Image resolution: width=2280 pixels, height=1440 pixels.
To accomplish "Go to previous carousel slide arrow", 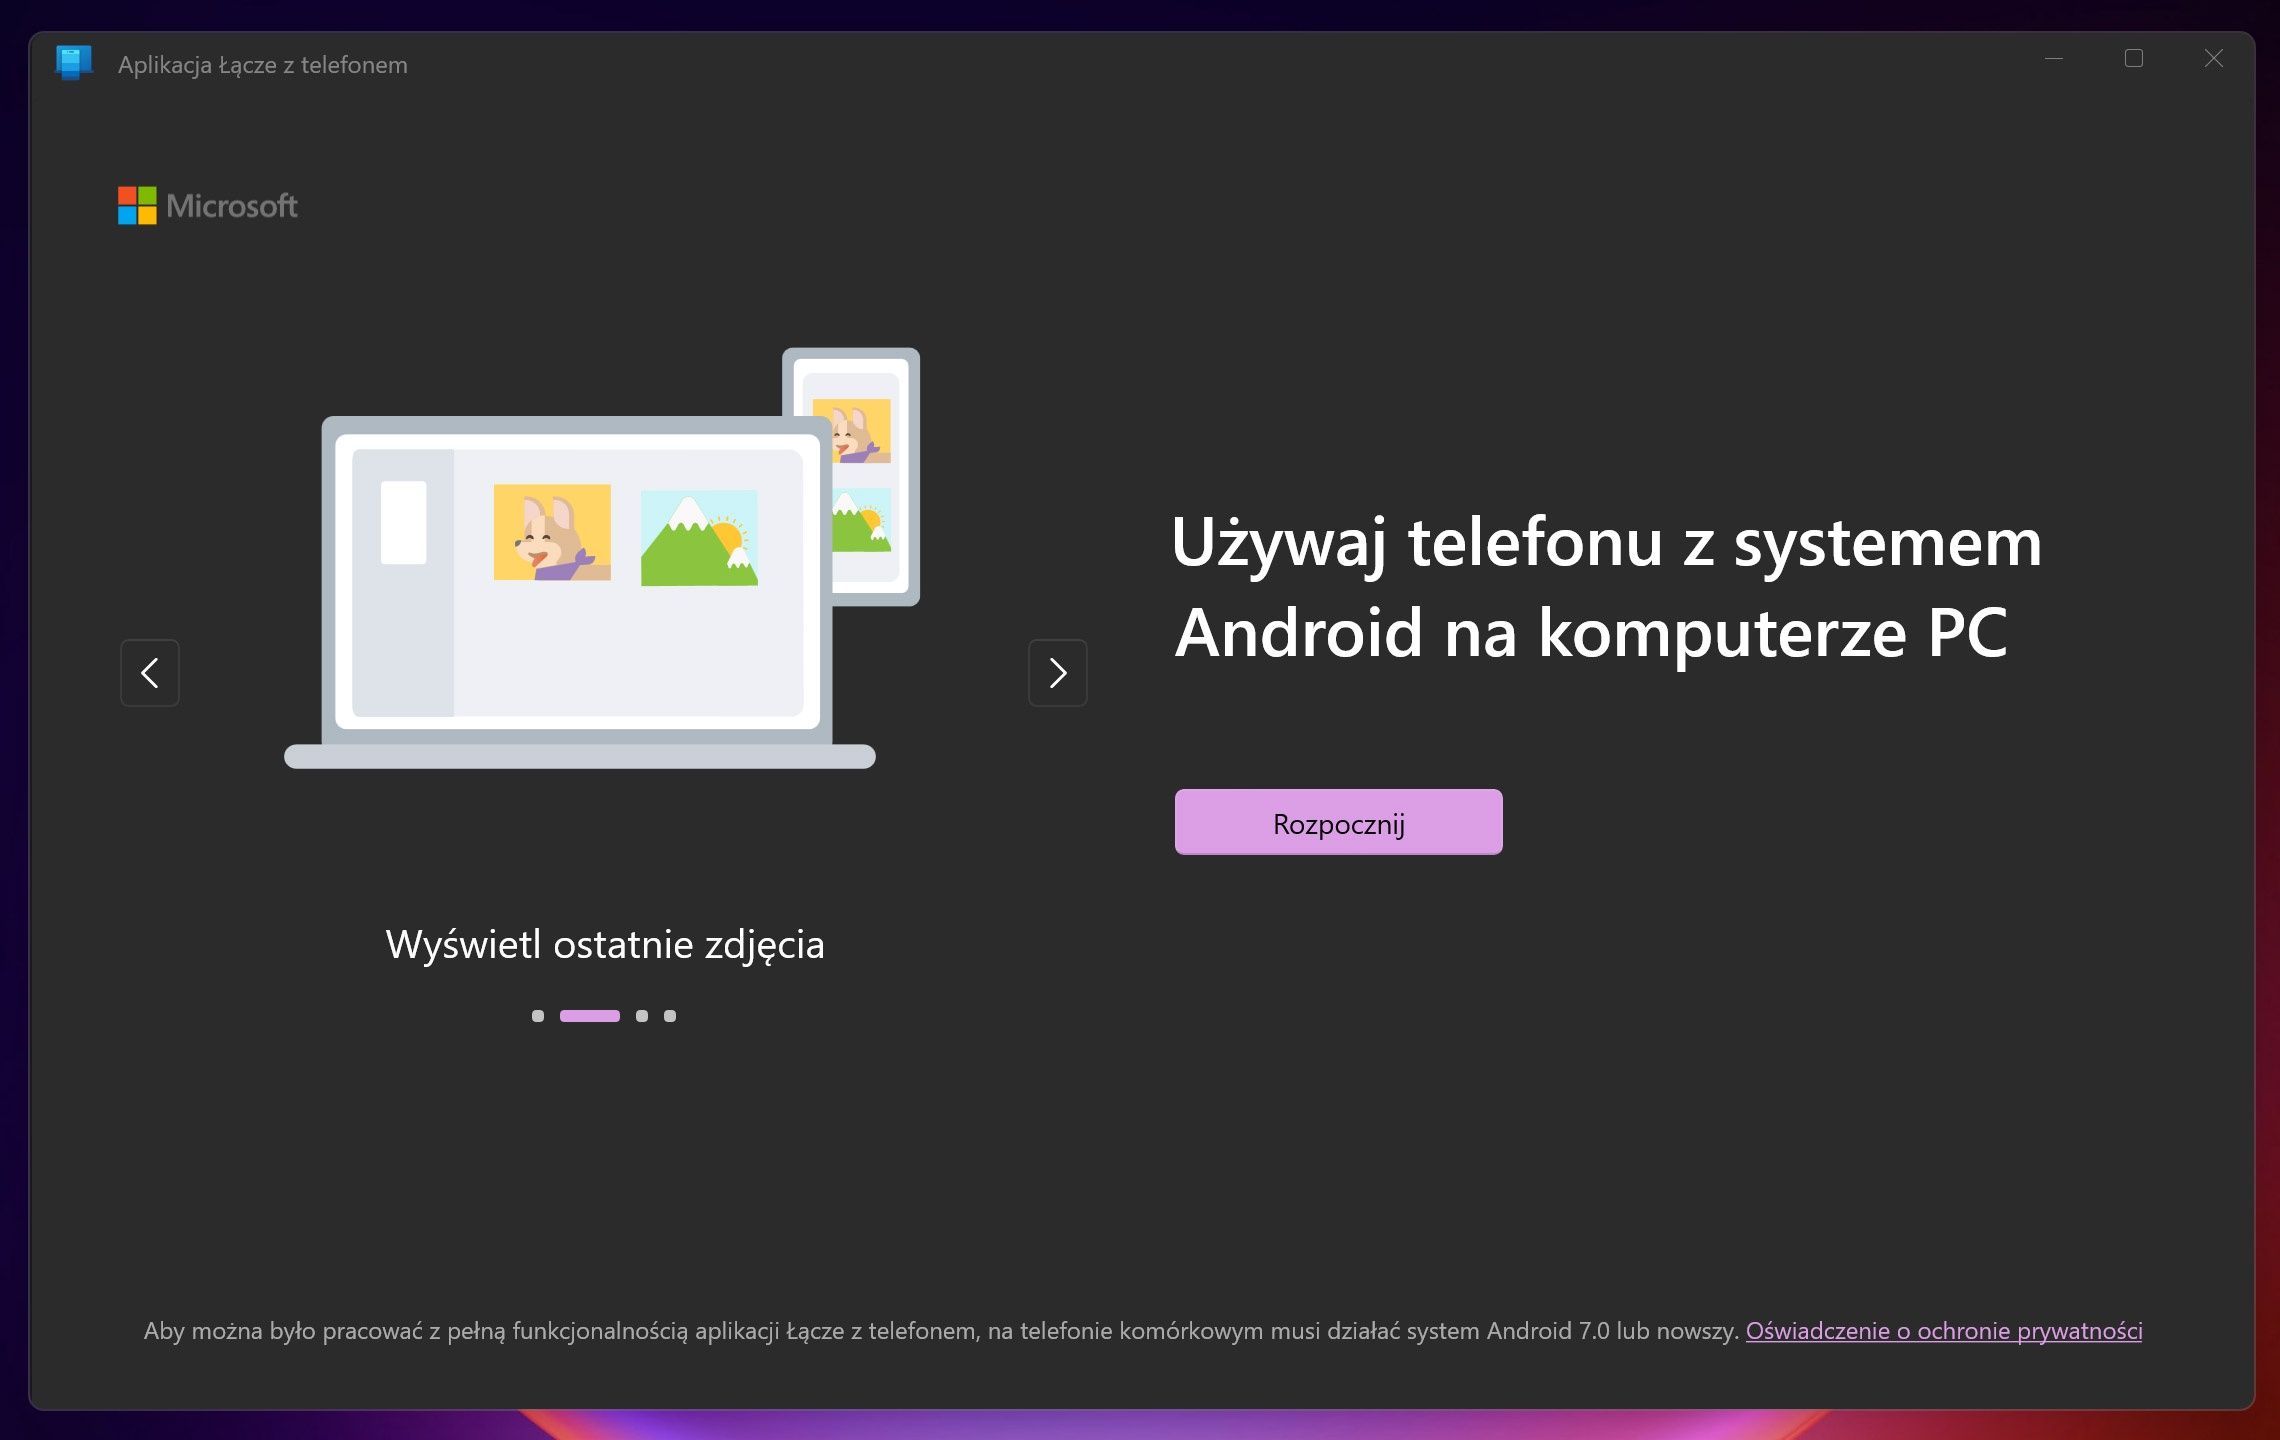I will 150,673.
